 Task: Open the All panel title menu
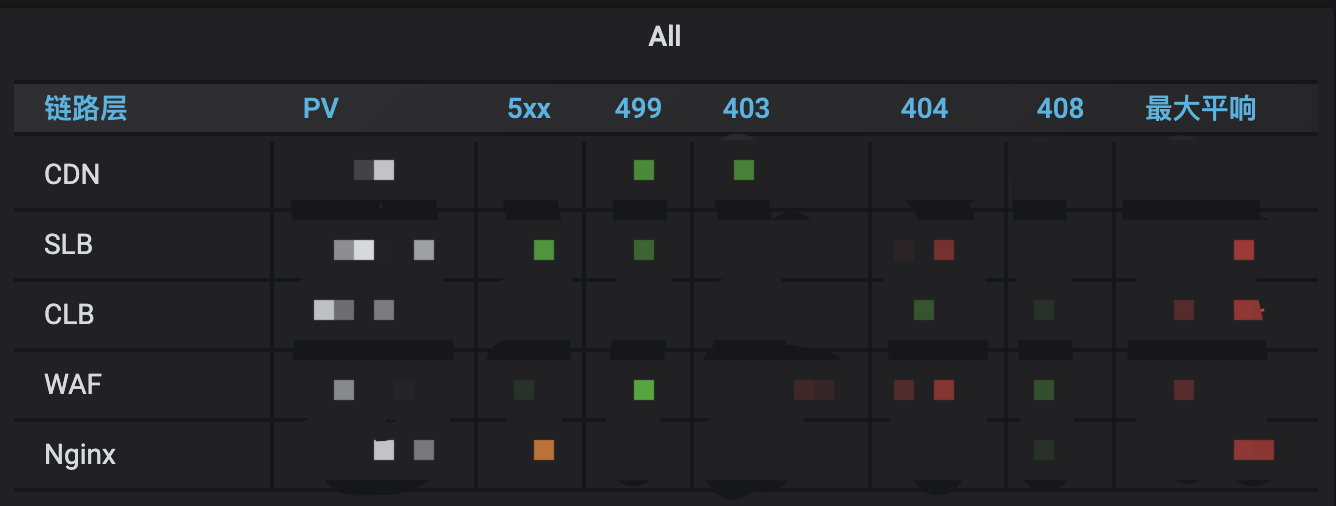point(665,37)
